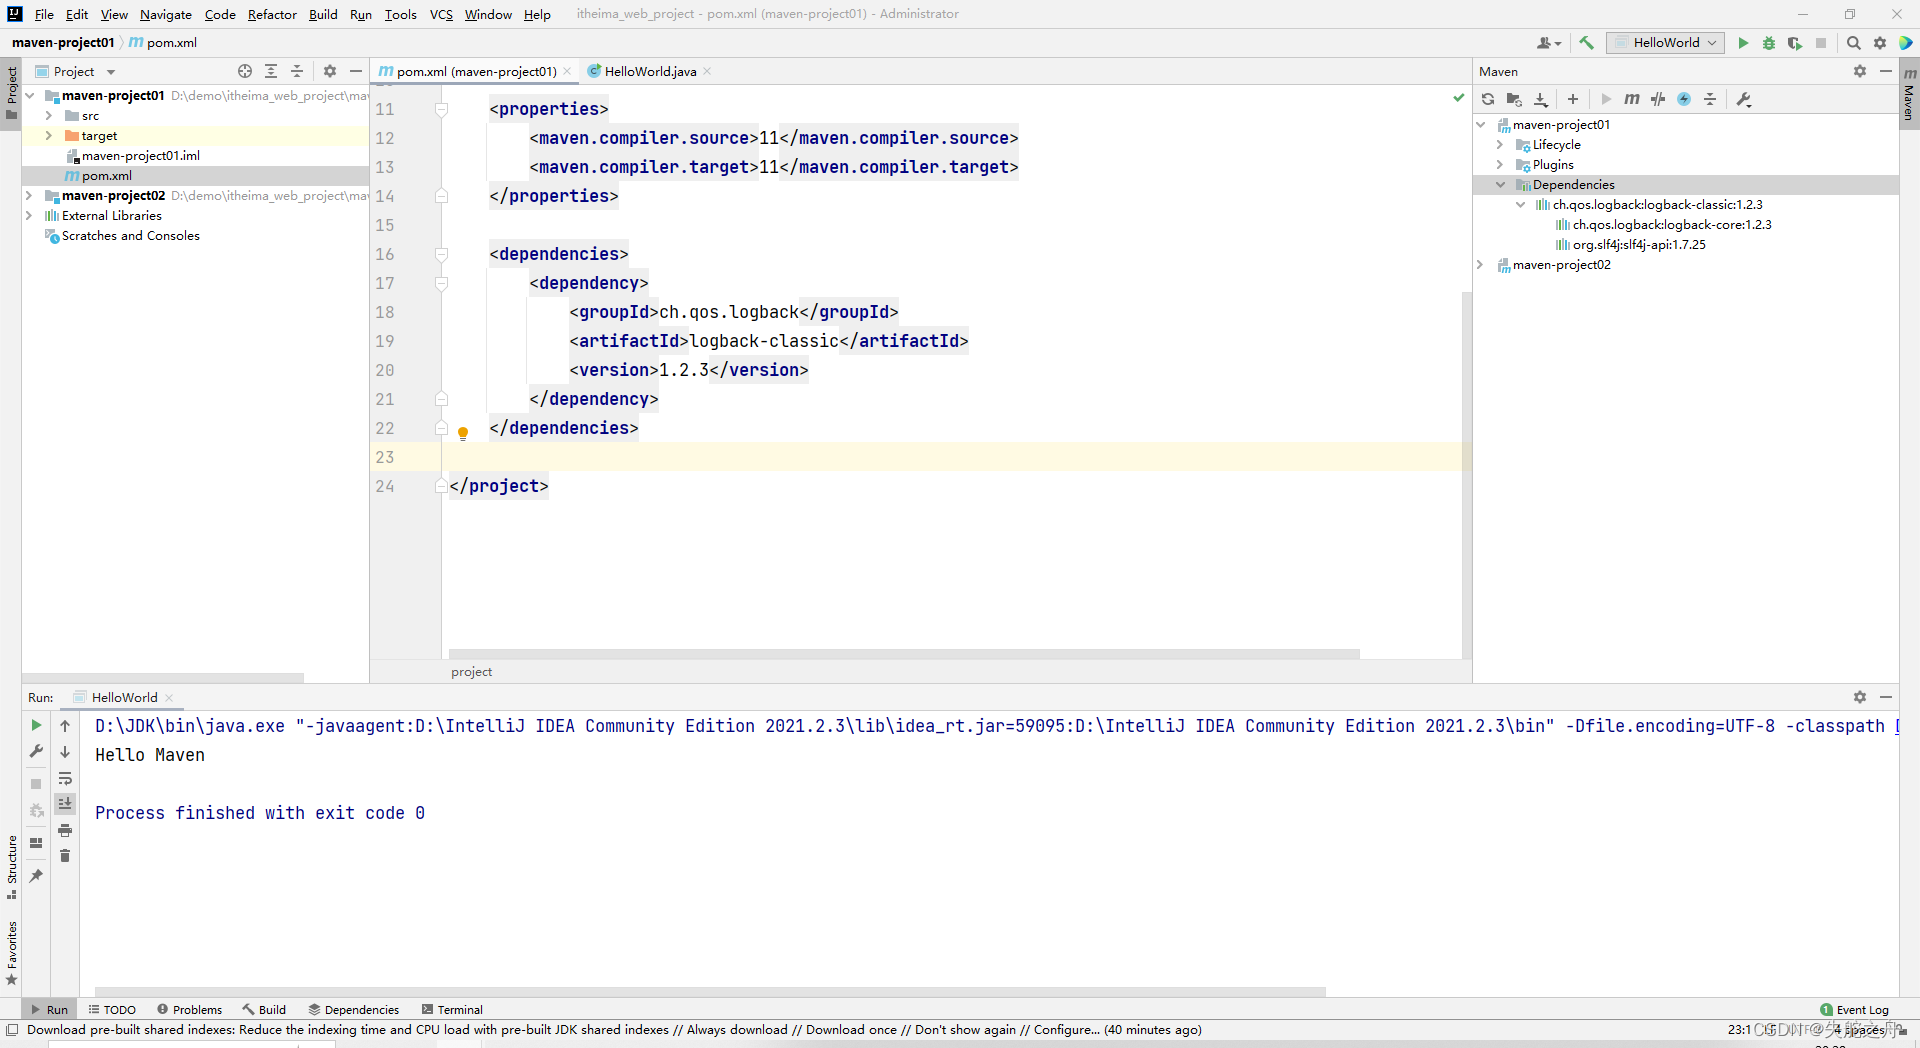Click down the stack trace arrow
Screen dimensions: 1920x1048
[x=65, y=752]
